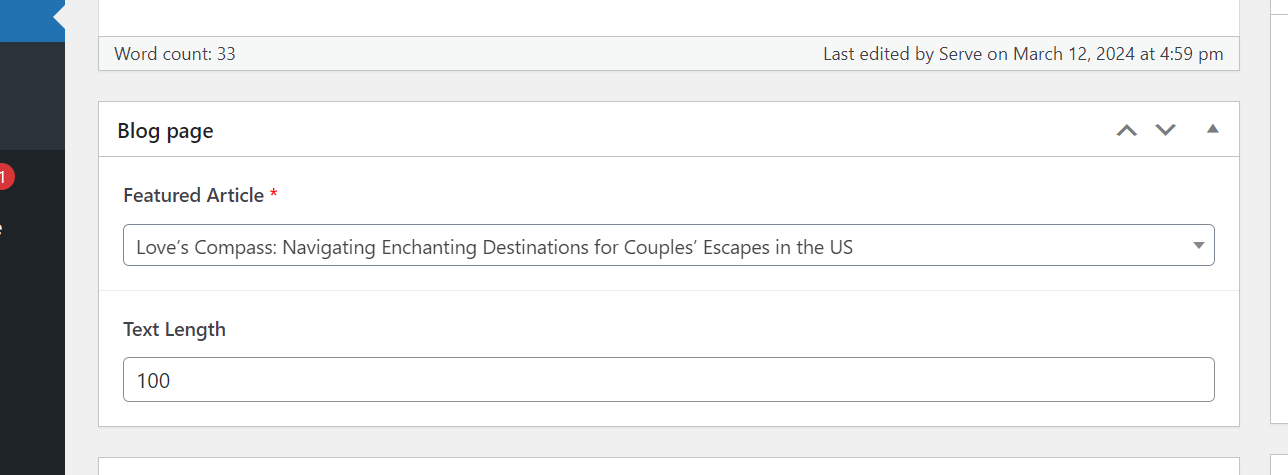Move the Blog page box up
The height and width of the screenshot is (475, 1288).
click(1127, 130)
